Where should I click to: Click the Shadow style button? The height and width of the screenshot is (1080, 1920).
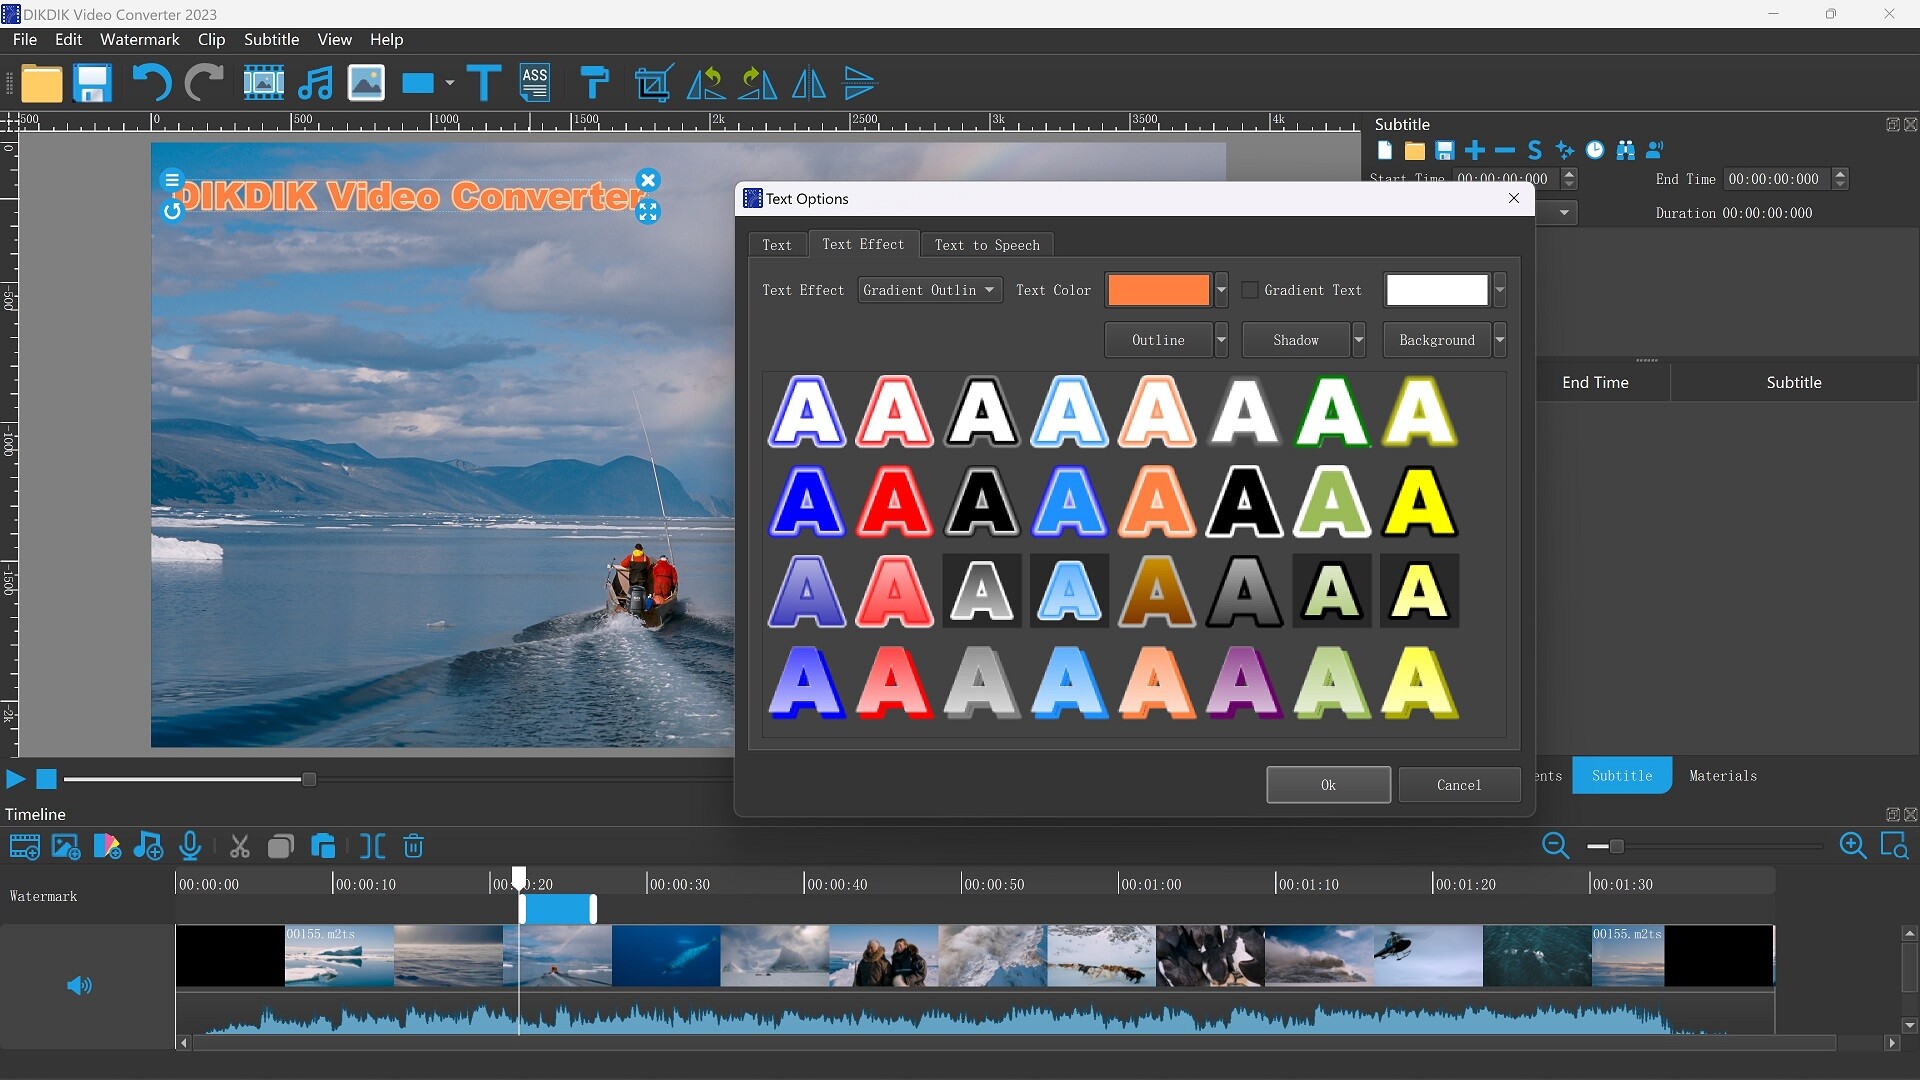click(x=1296, y=339)
